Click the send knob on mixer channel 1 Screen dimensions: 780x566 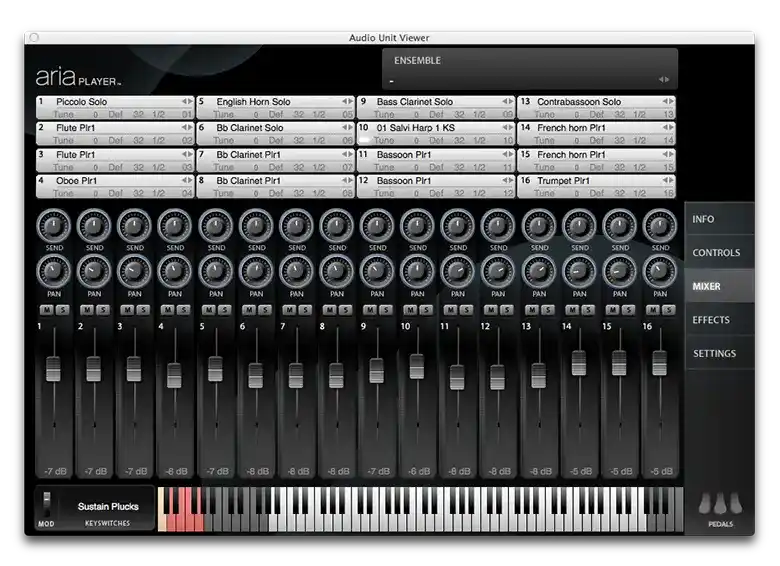click(x=54, y=226)
